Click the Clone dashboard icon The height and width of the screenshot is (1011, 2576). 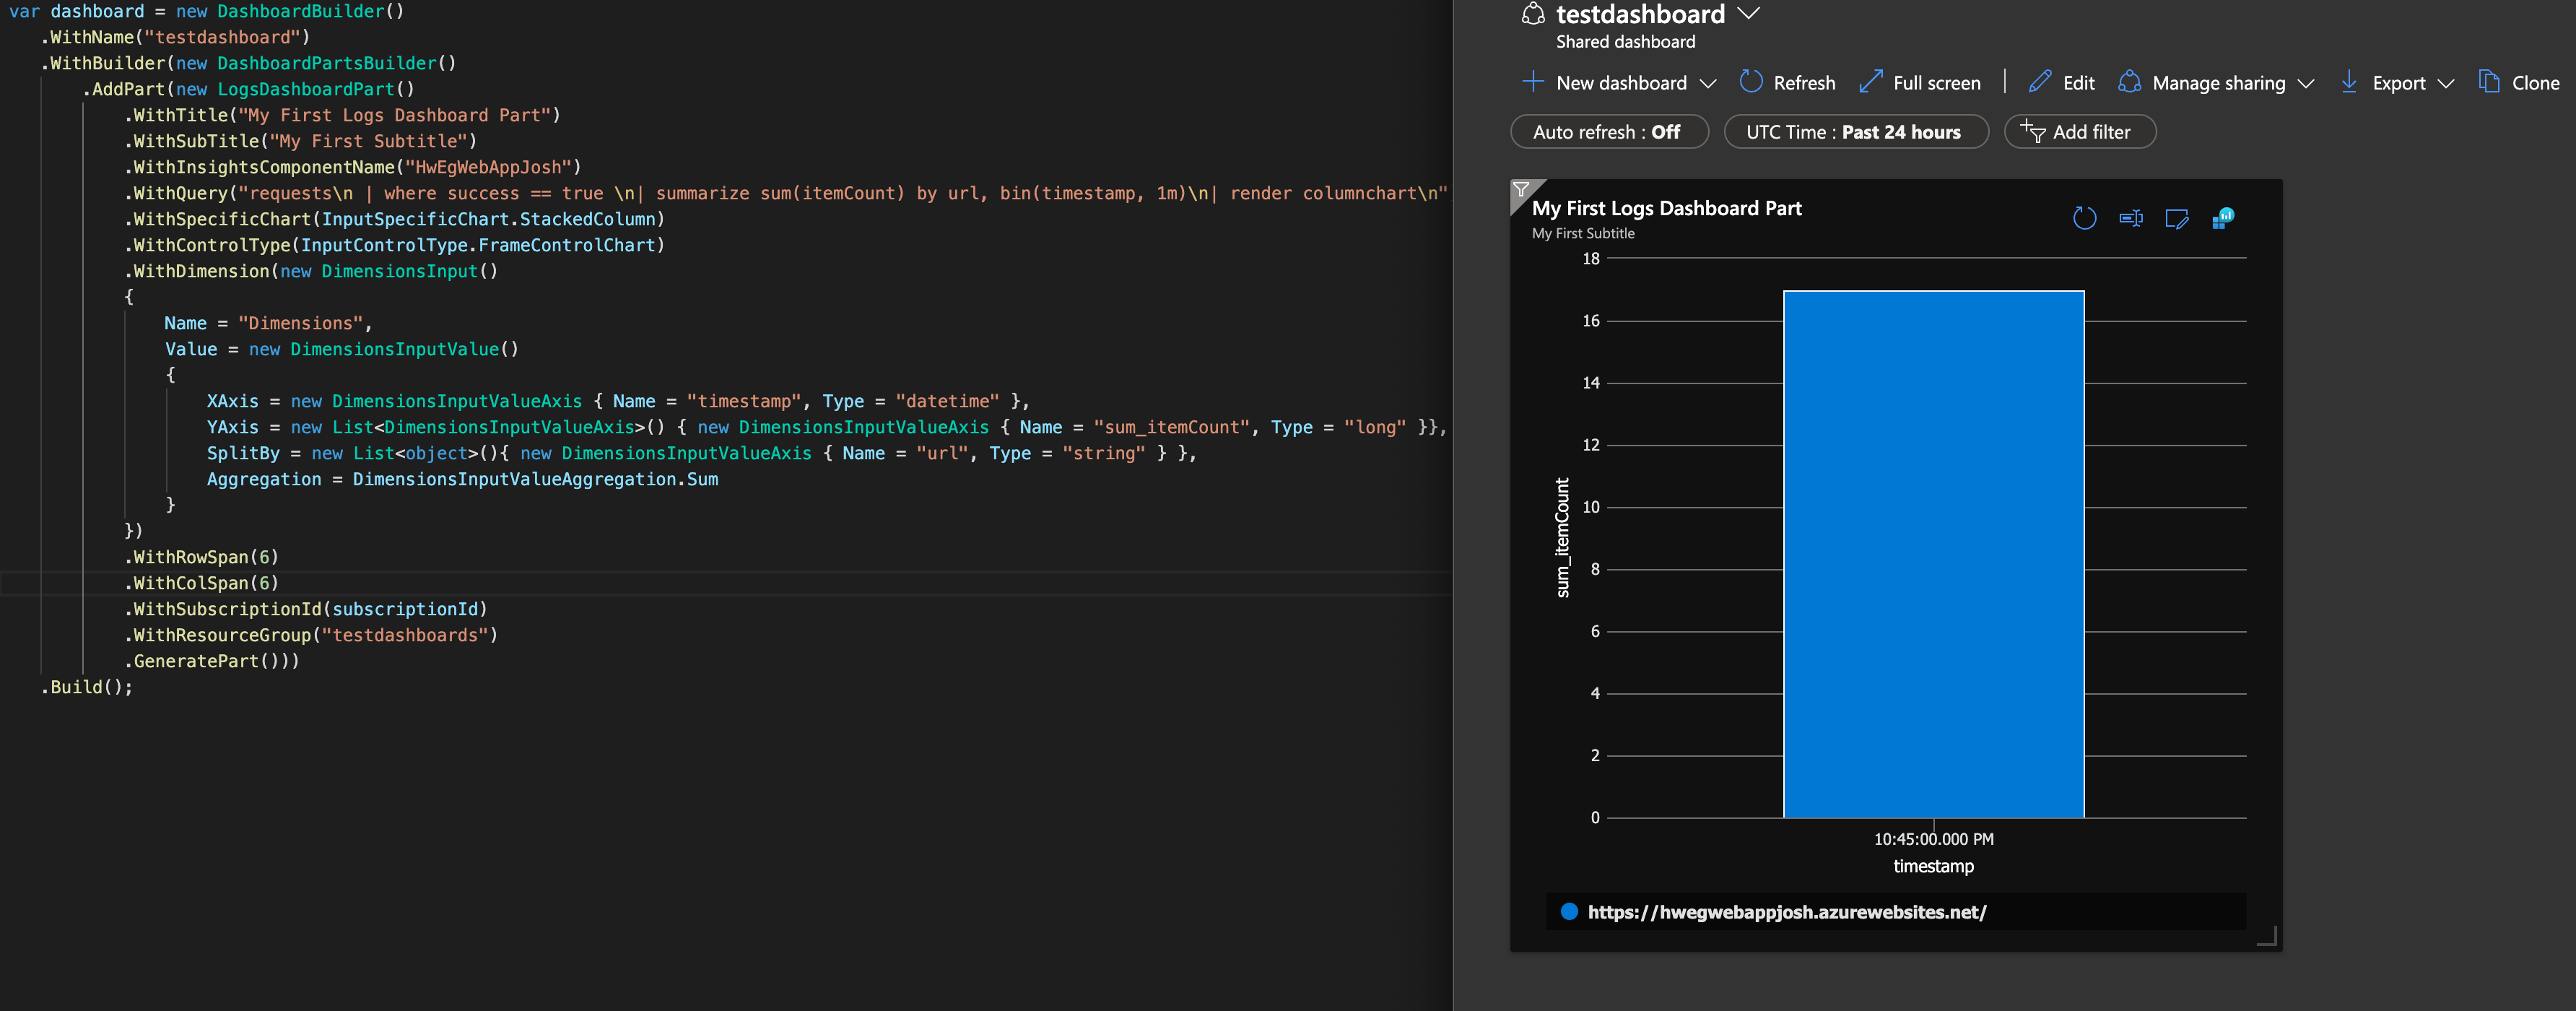click(x=2488, y=82)
